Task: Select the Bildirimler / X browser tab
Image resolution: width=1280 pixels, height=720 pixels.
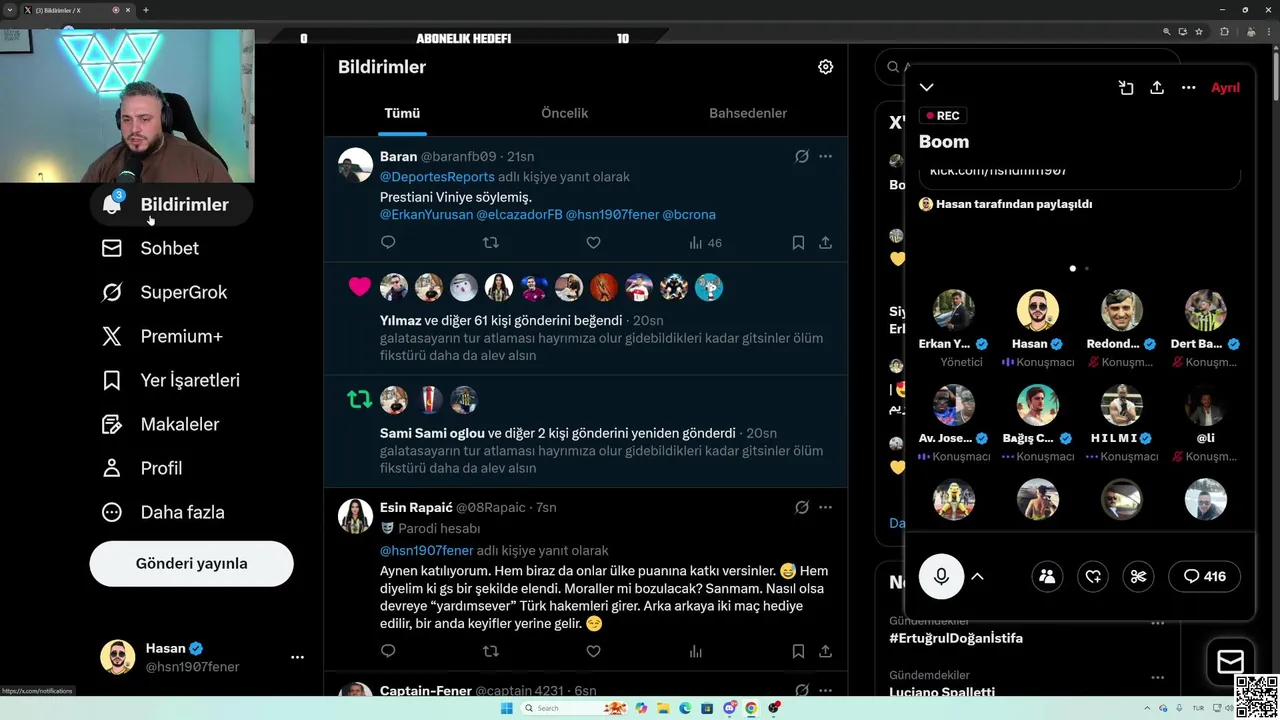Action: coord(78,10)
